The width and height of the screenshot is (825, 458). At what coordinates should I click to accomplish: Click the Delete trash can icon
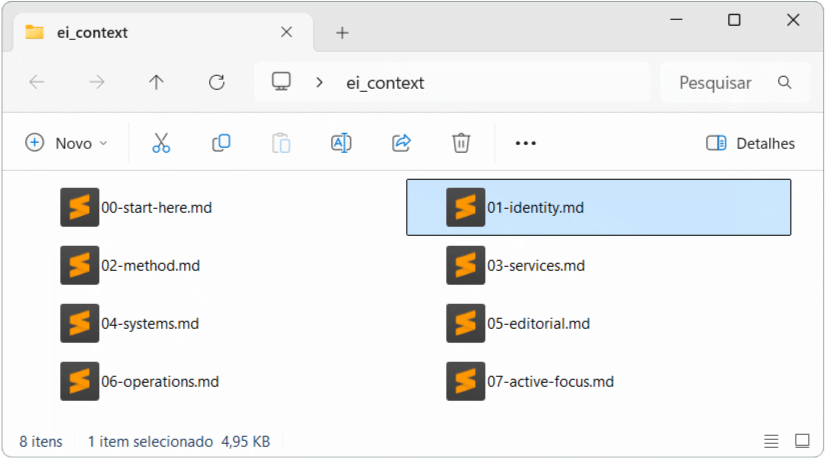pyautogui.click(x=461, y=143)
